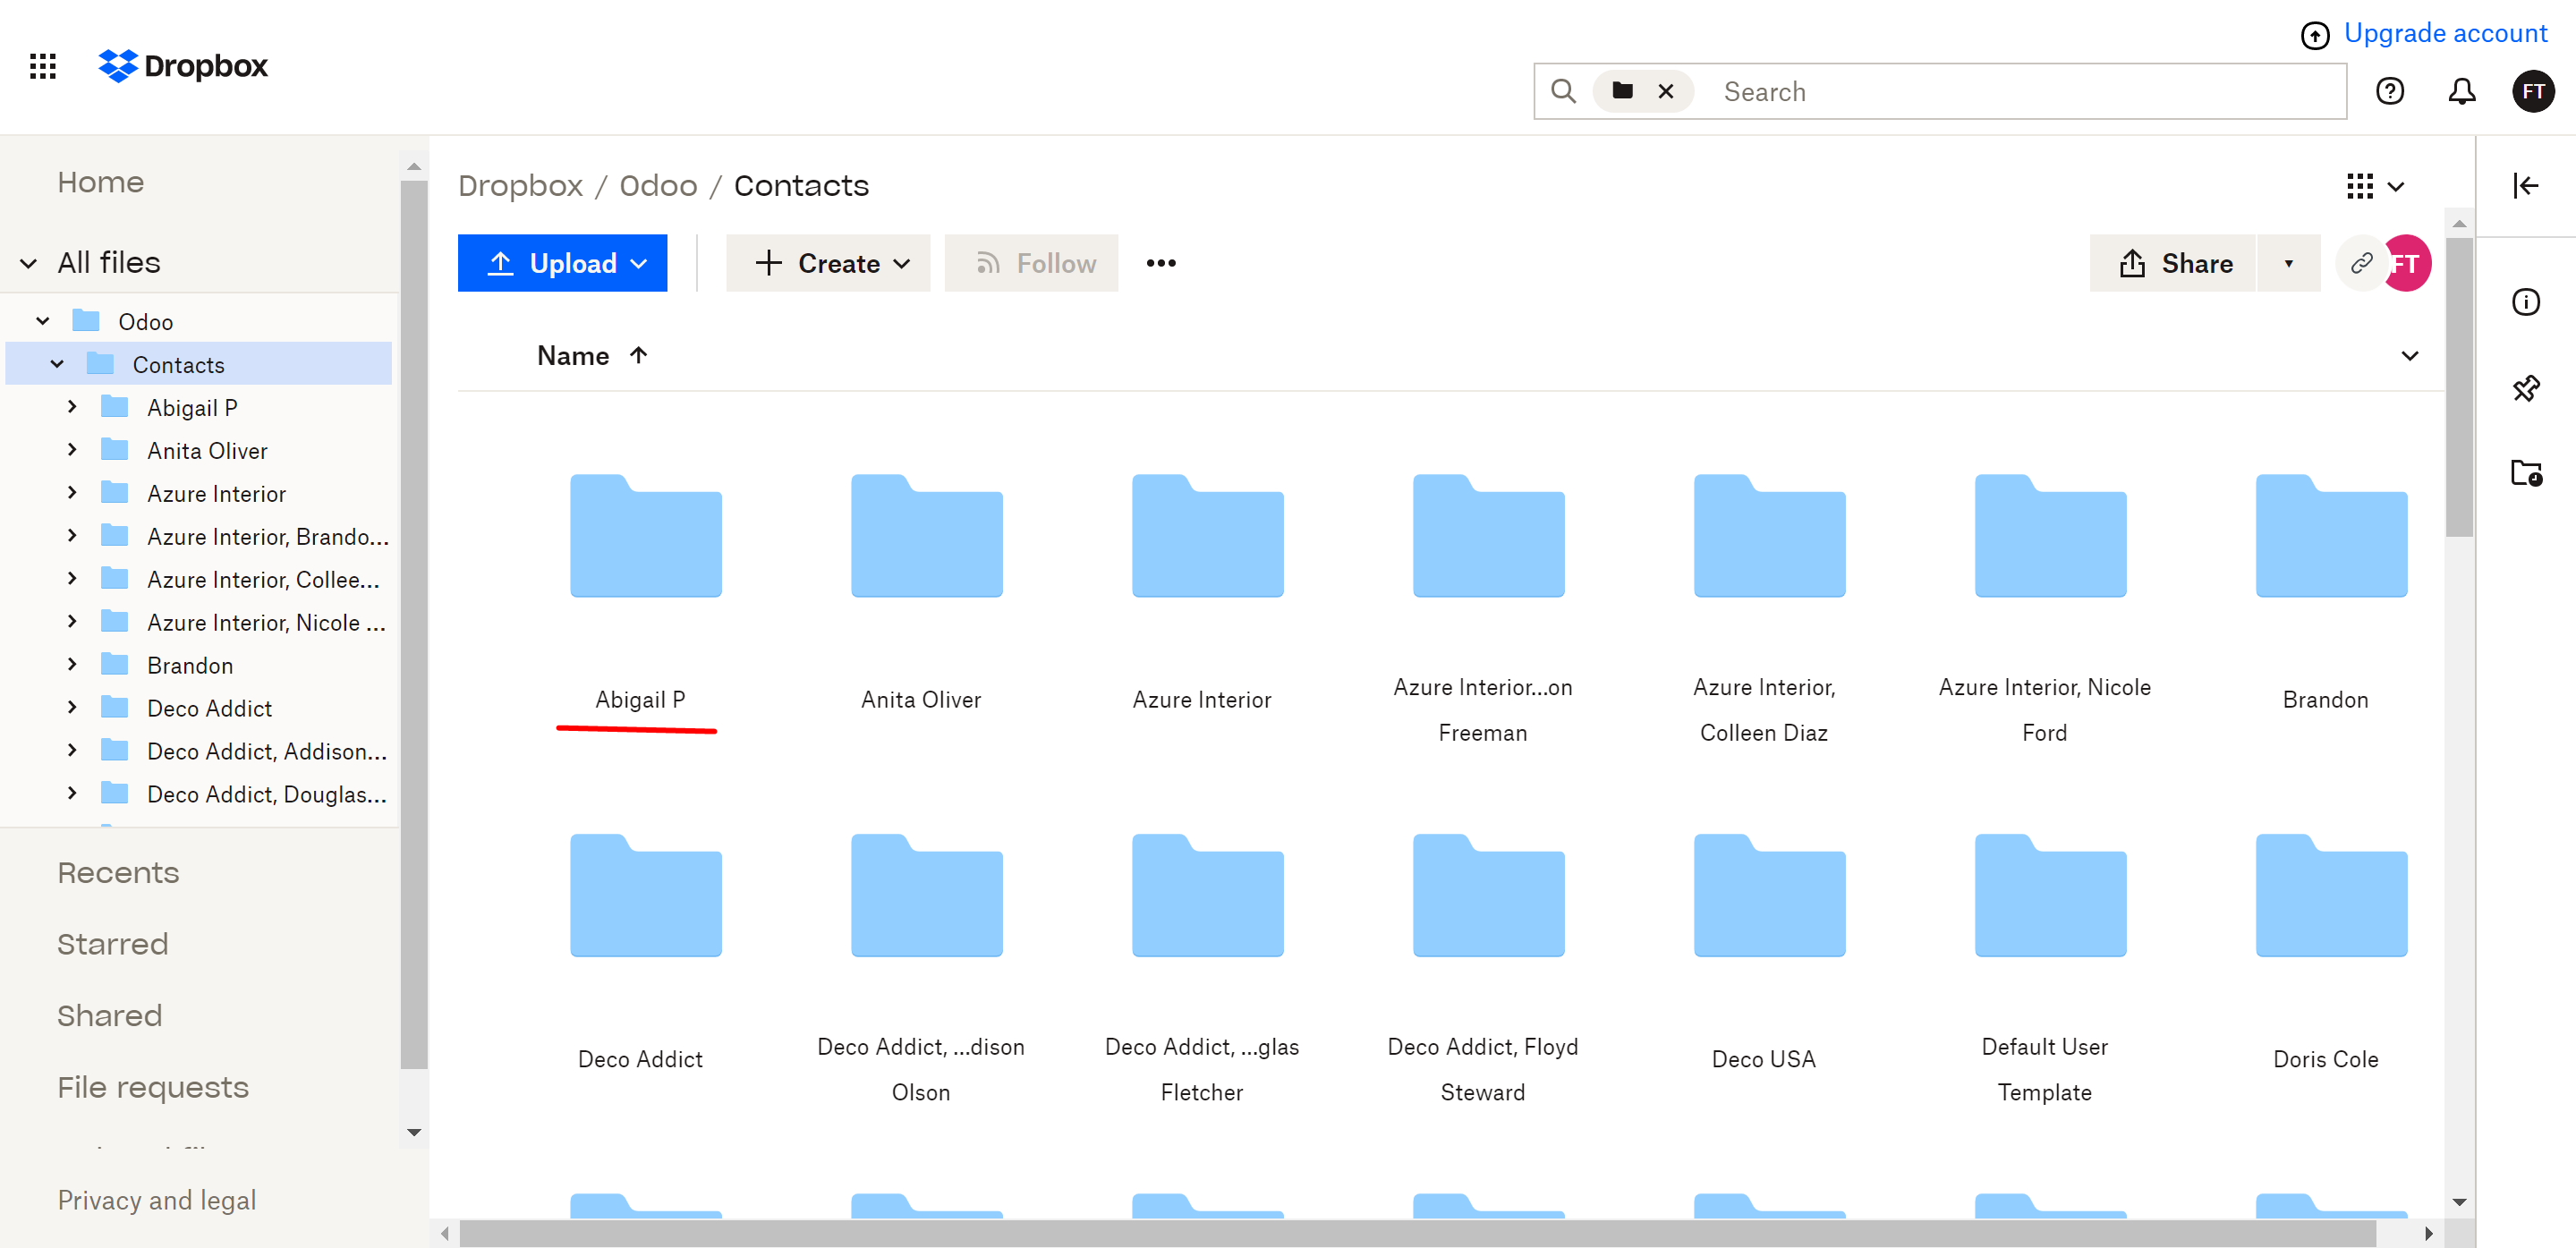Open Home in the sidebar
Viewport: 2576px width, 1248px height.
point(101,182)
